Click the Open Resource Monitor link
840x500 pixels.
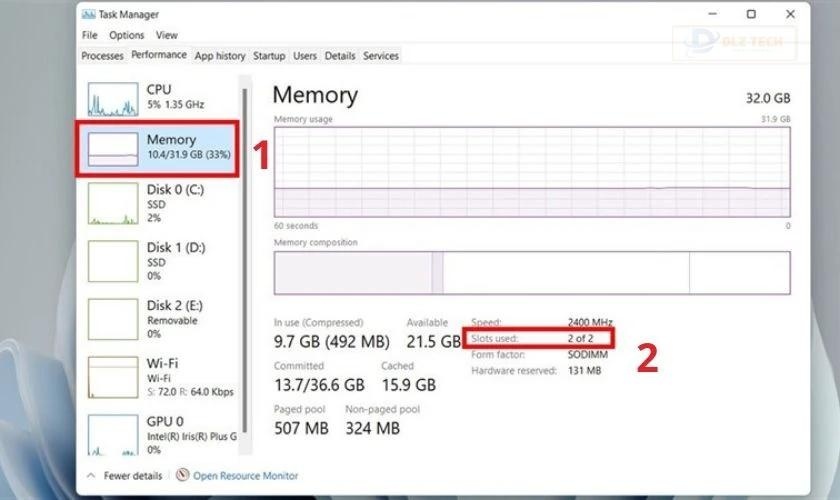[x=245, y=476]
